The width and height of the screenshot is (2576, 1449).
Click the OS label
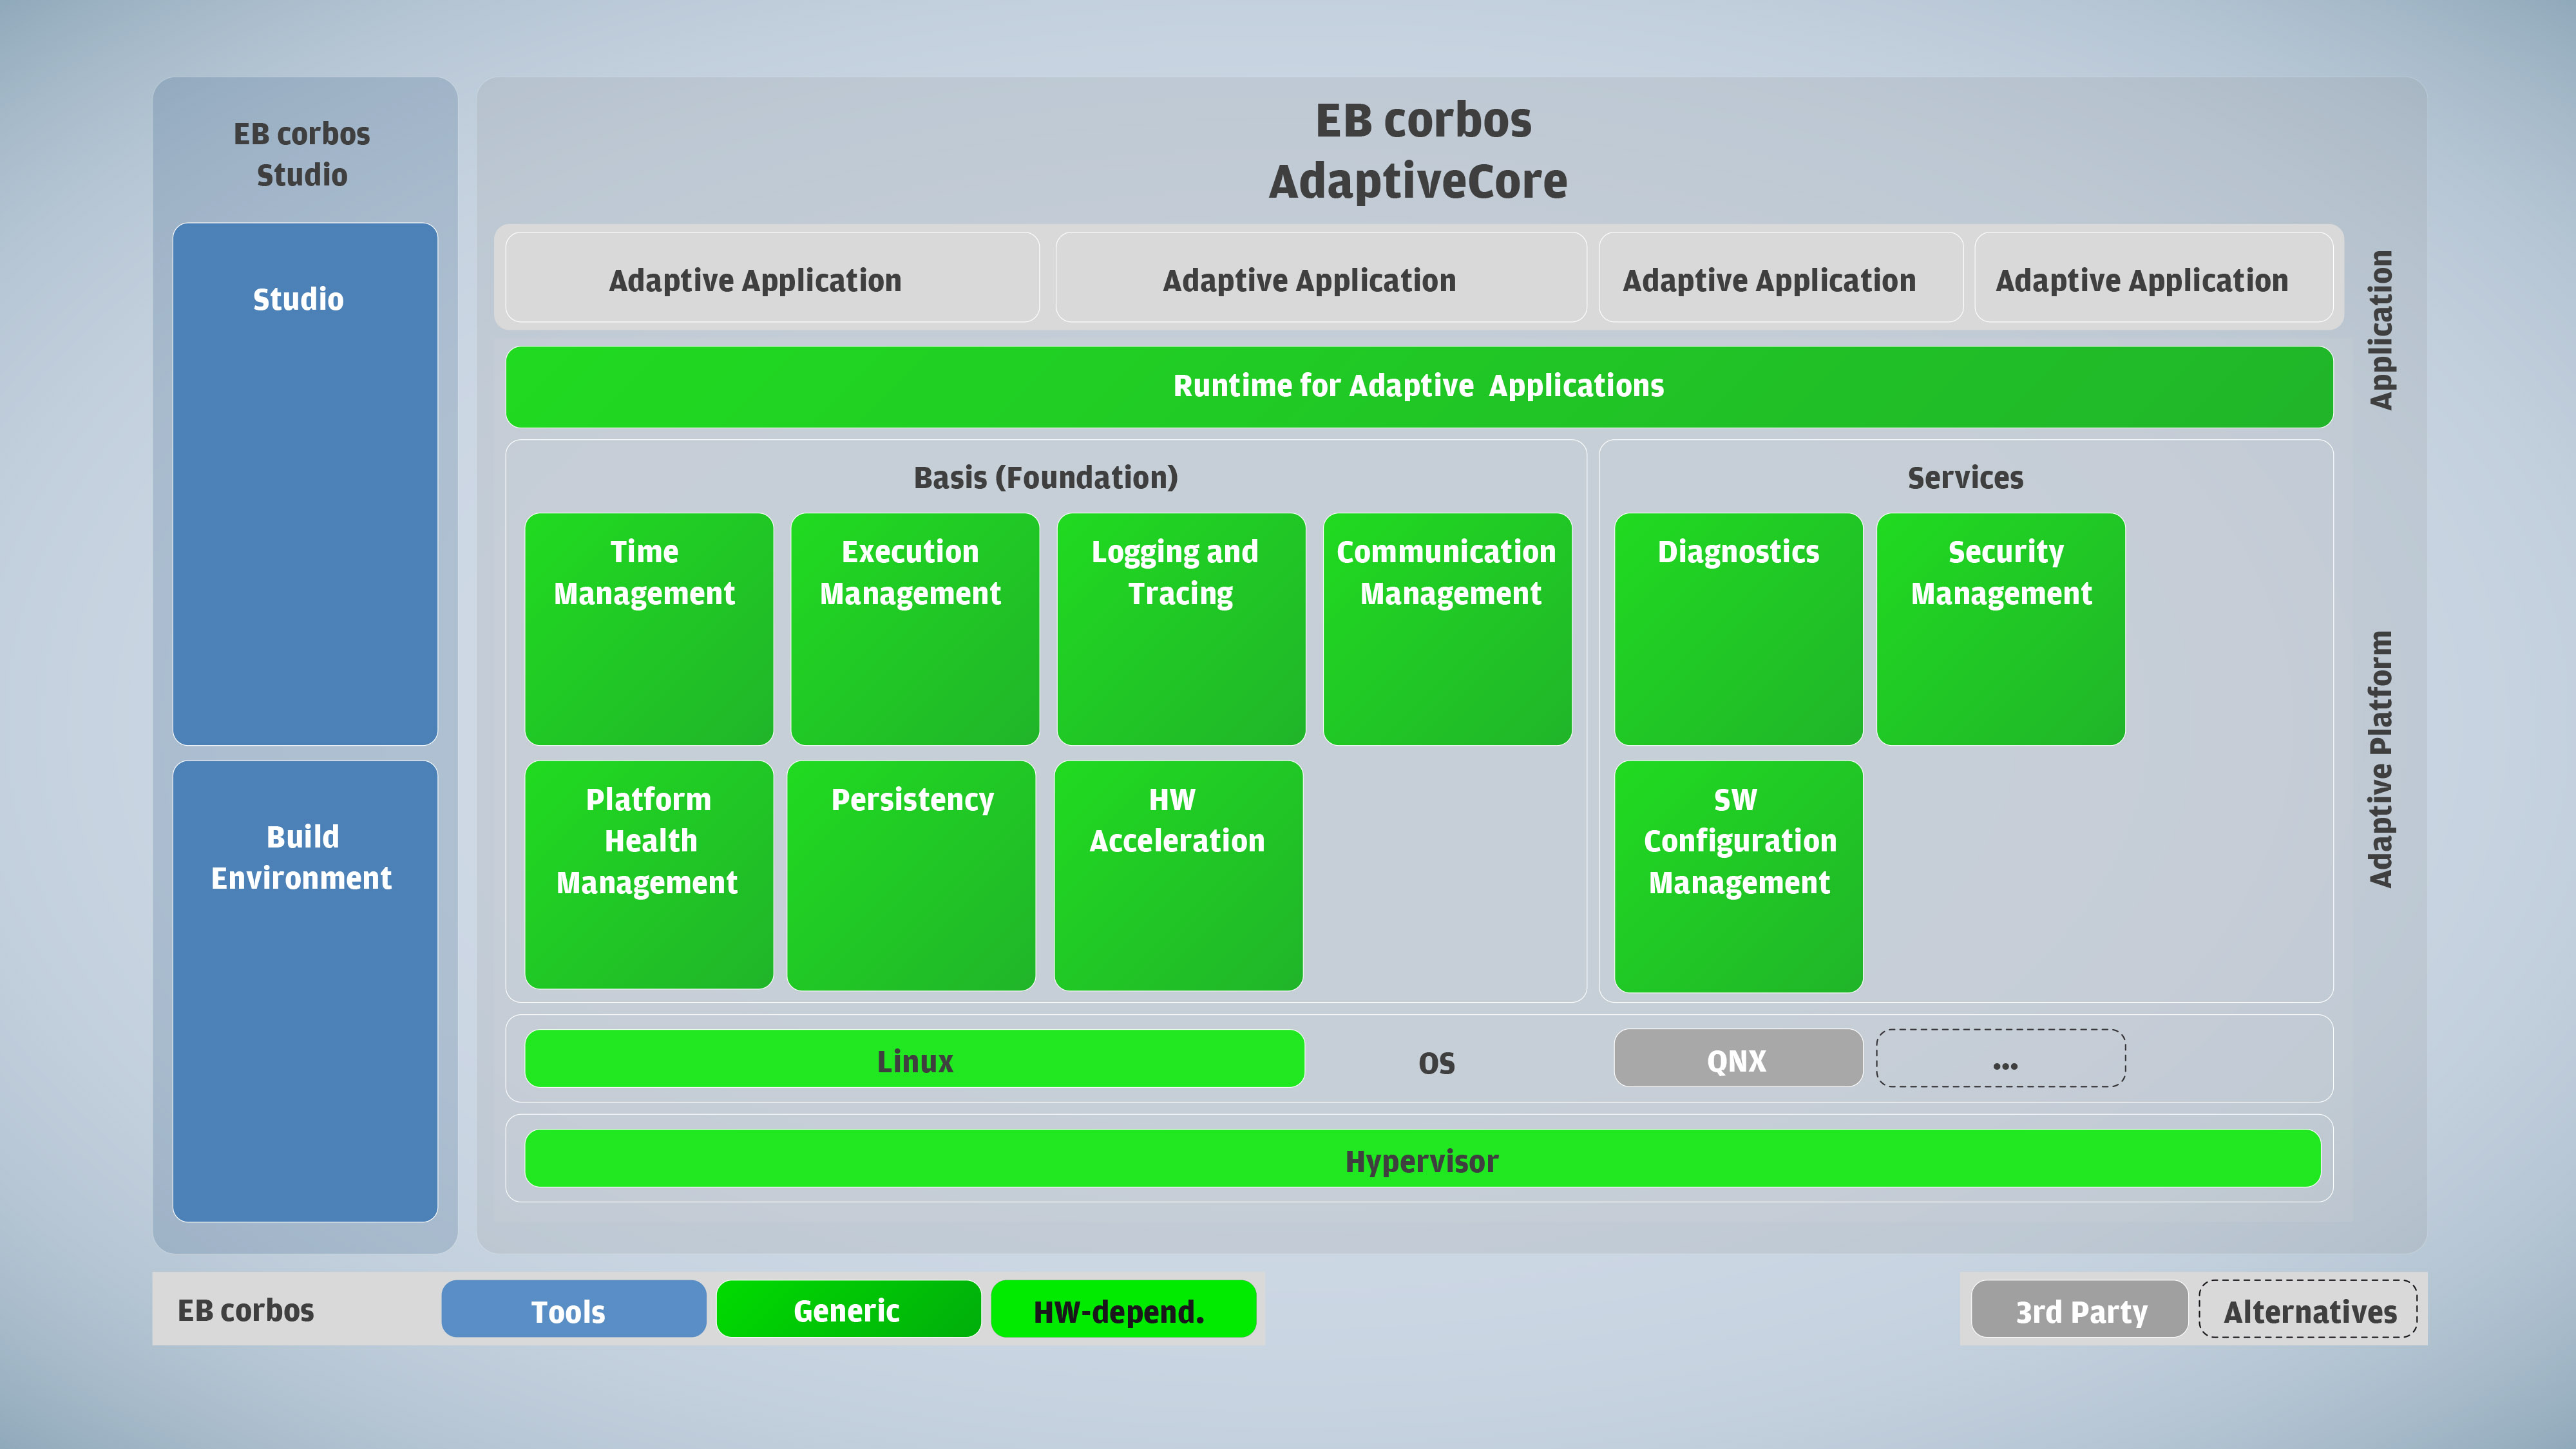click(x=1437, y=1063)
